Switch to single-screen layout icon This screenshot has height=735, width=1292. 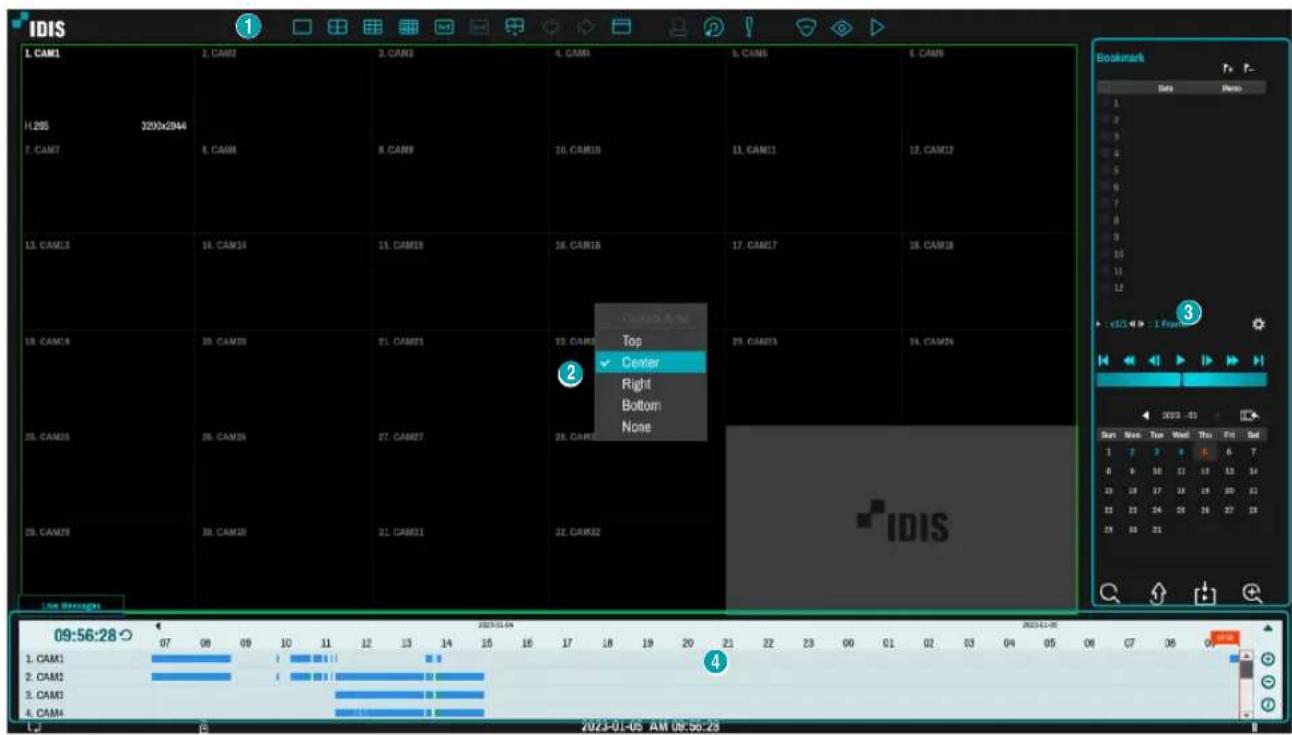[302, 27]
